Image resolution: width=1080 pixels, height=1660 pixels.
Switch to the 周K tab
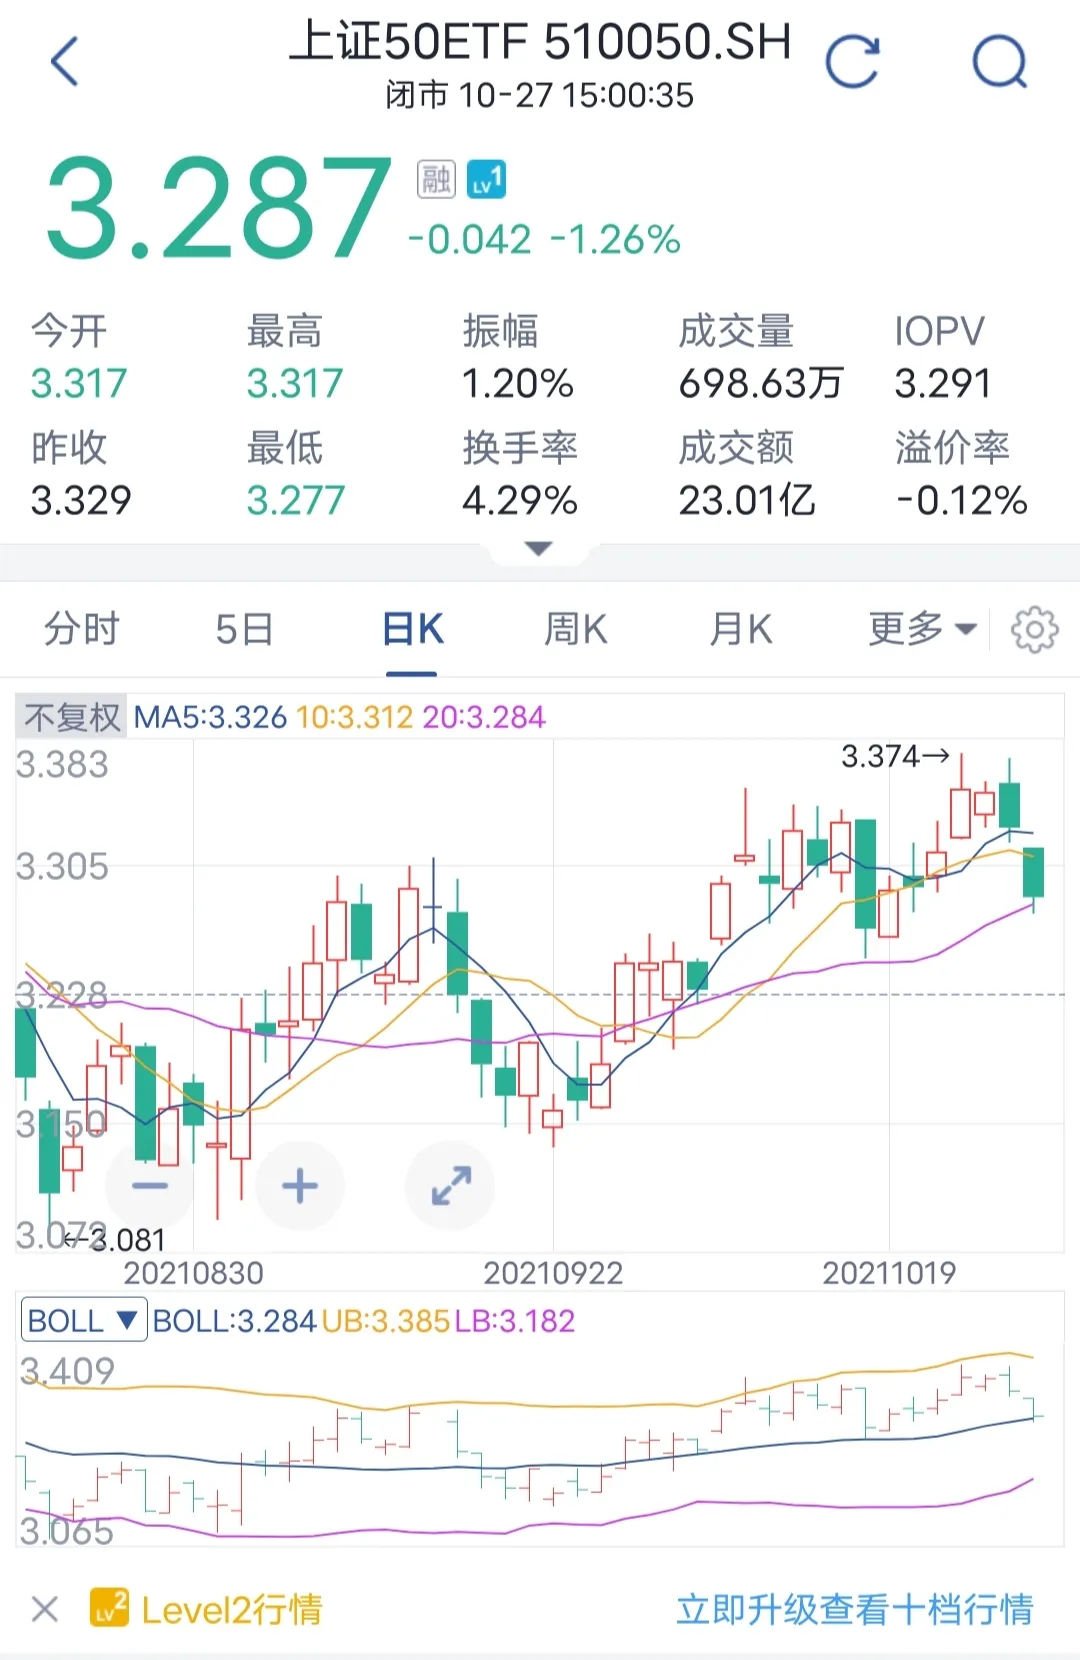[x=576, y=630]
